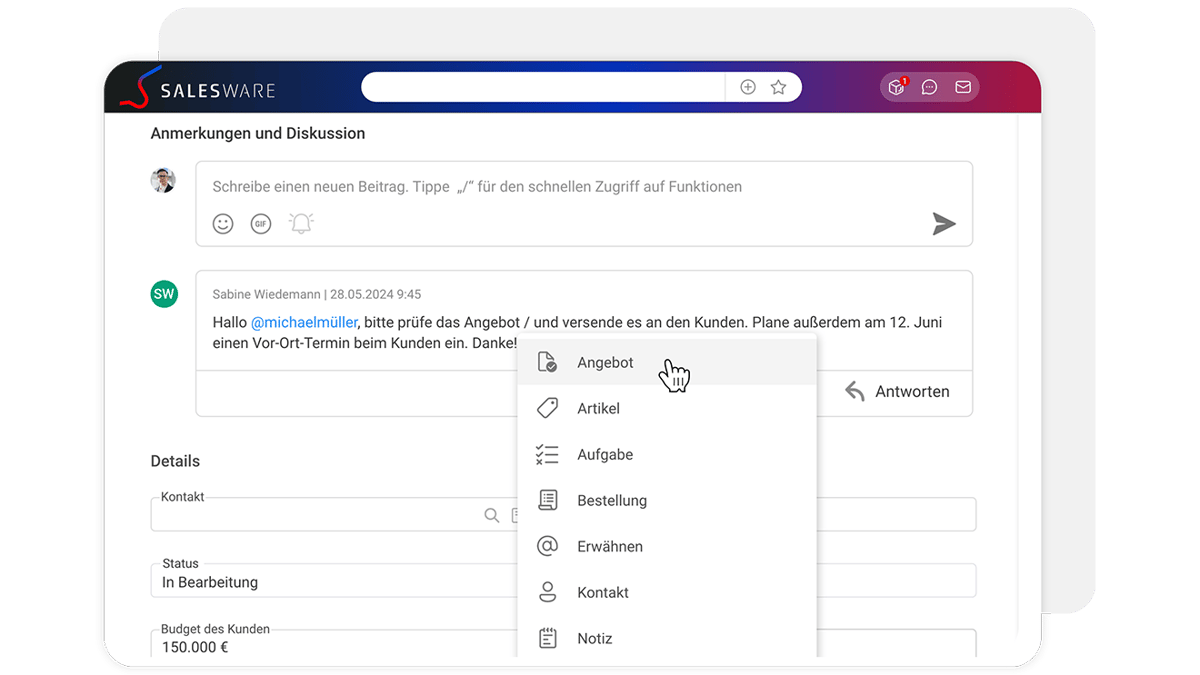Open the GIF picker icon
Screen dimensions: 1200x675
pos(261,224)
